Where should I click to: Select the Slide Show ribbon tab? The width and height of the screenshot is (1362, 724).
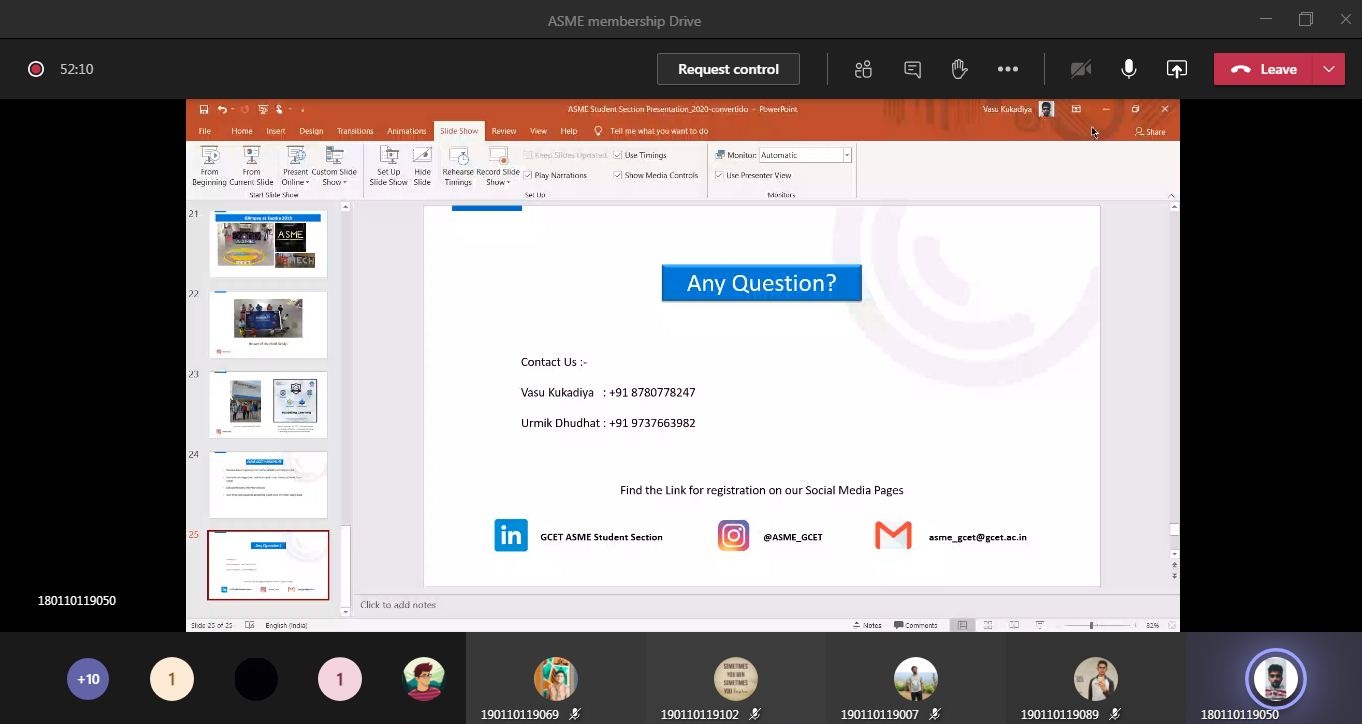click(x=459, y=131)
